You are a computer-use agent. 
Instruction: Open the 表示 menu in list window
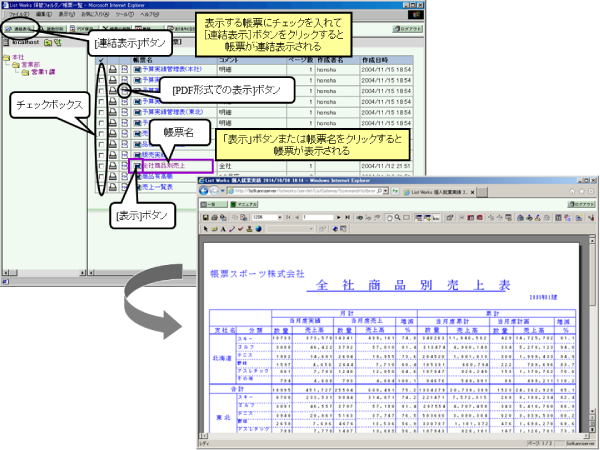point(67,14)
